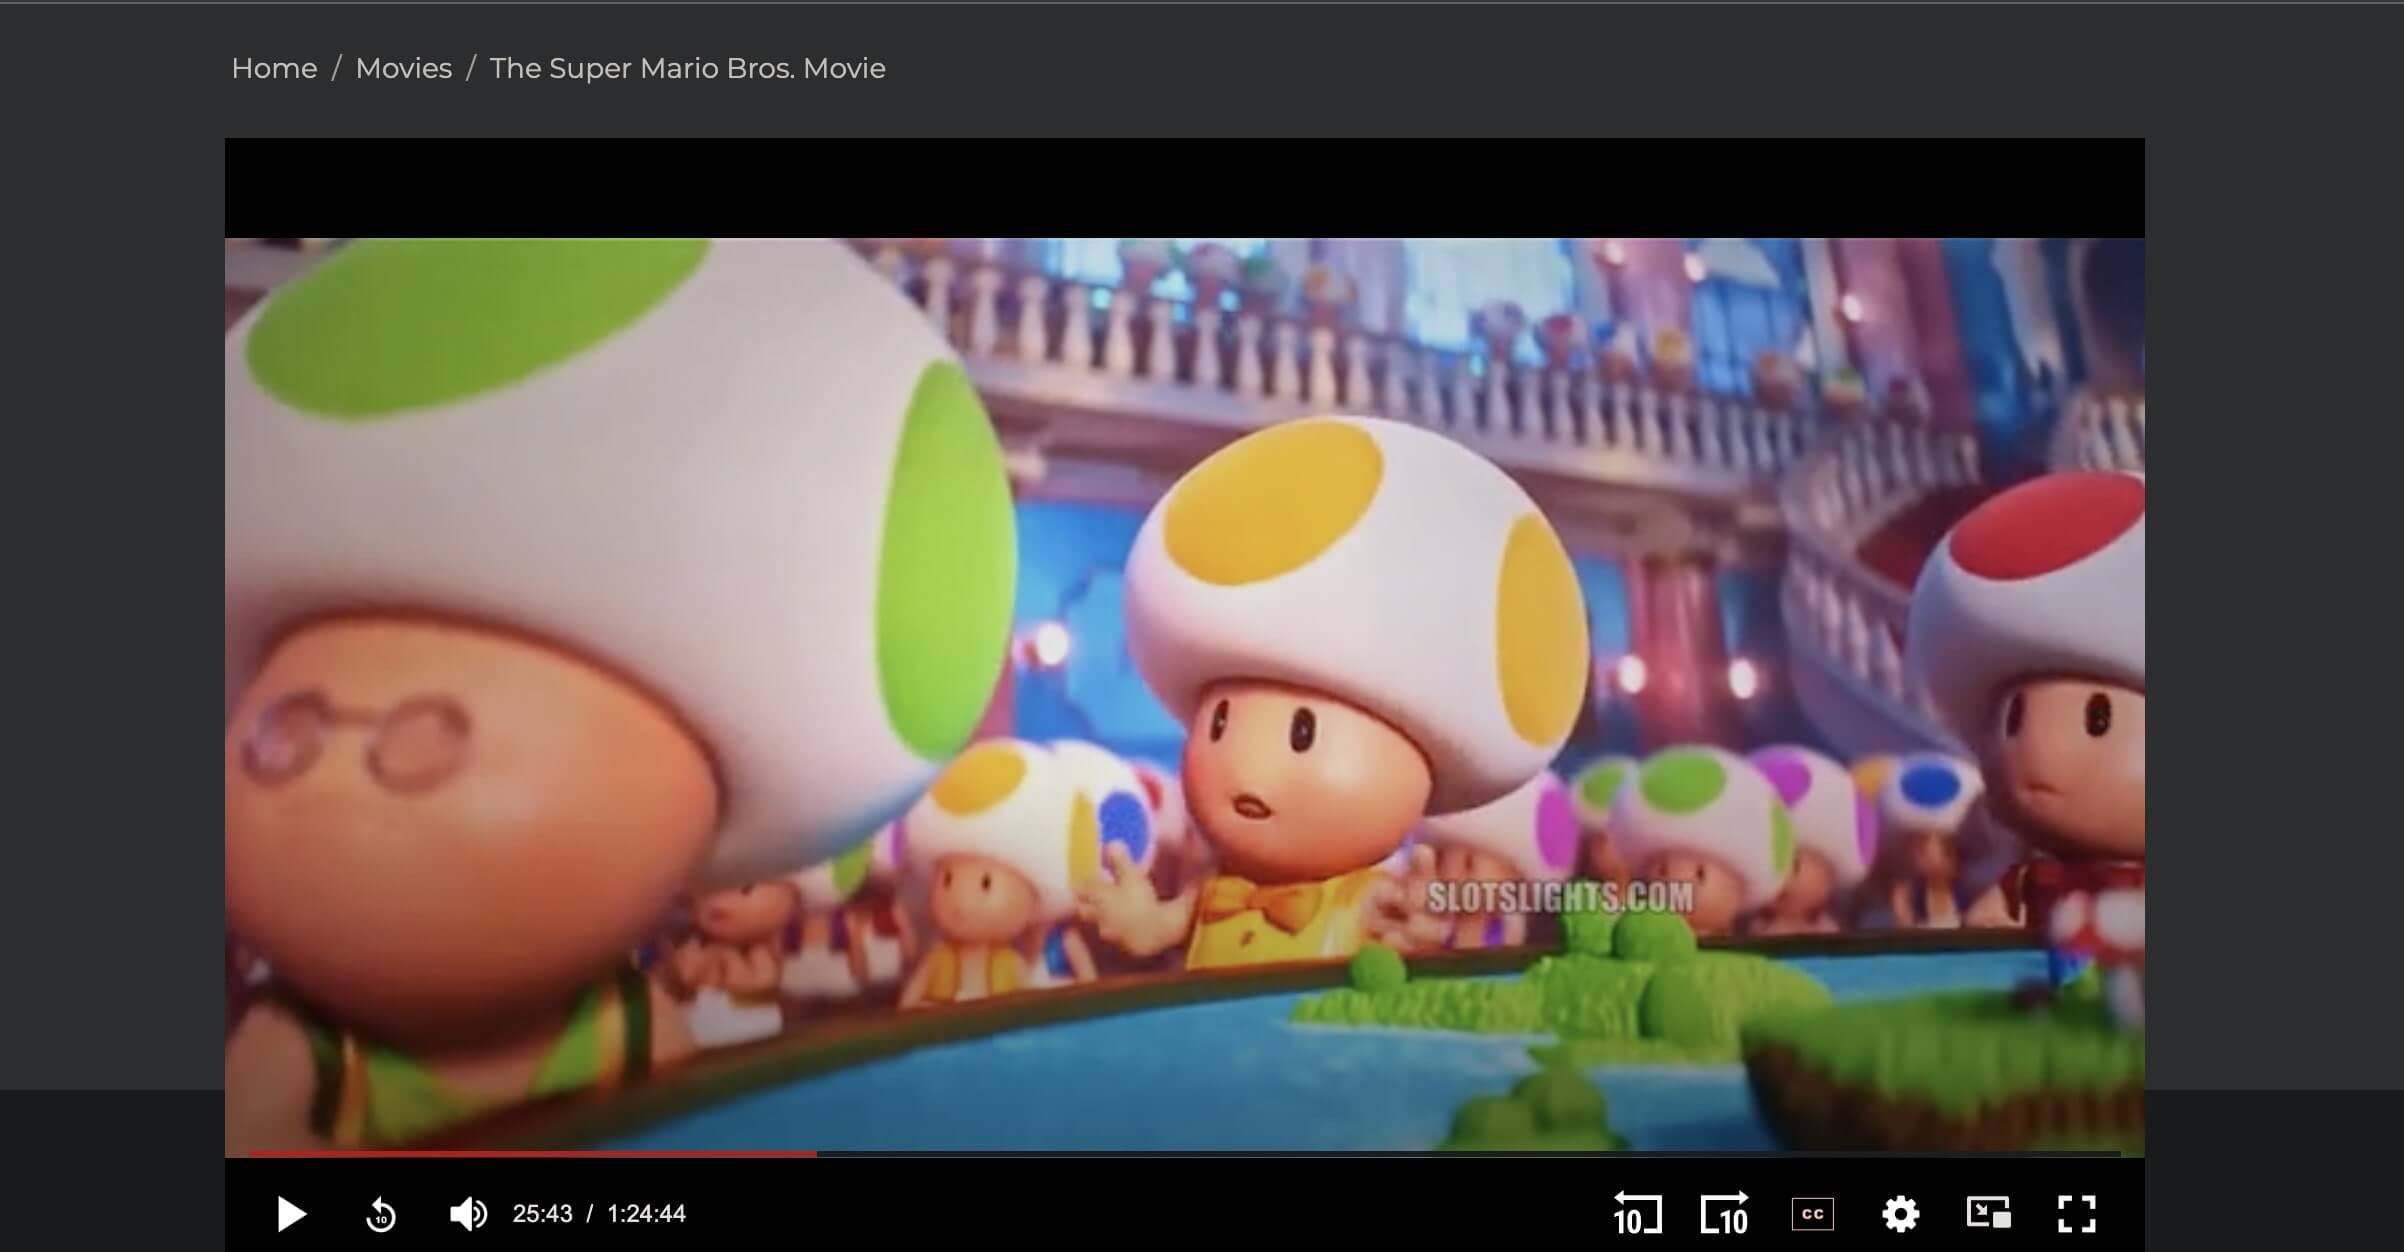Image resolution: width=2404 pixels, height=1252 pixels.
Task: Open player settings gear
Action: [x=1900, y=1214]
